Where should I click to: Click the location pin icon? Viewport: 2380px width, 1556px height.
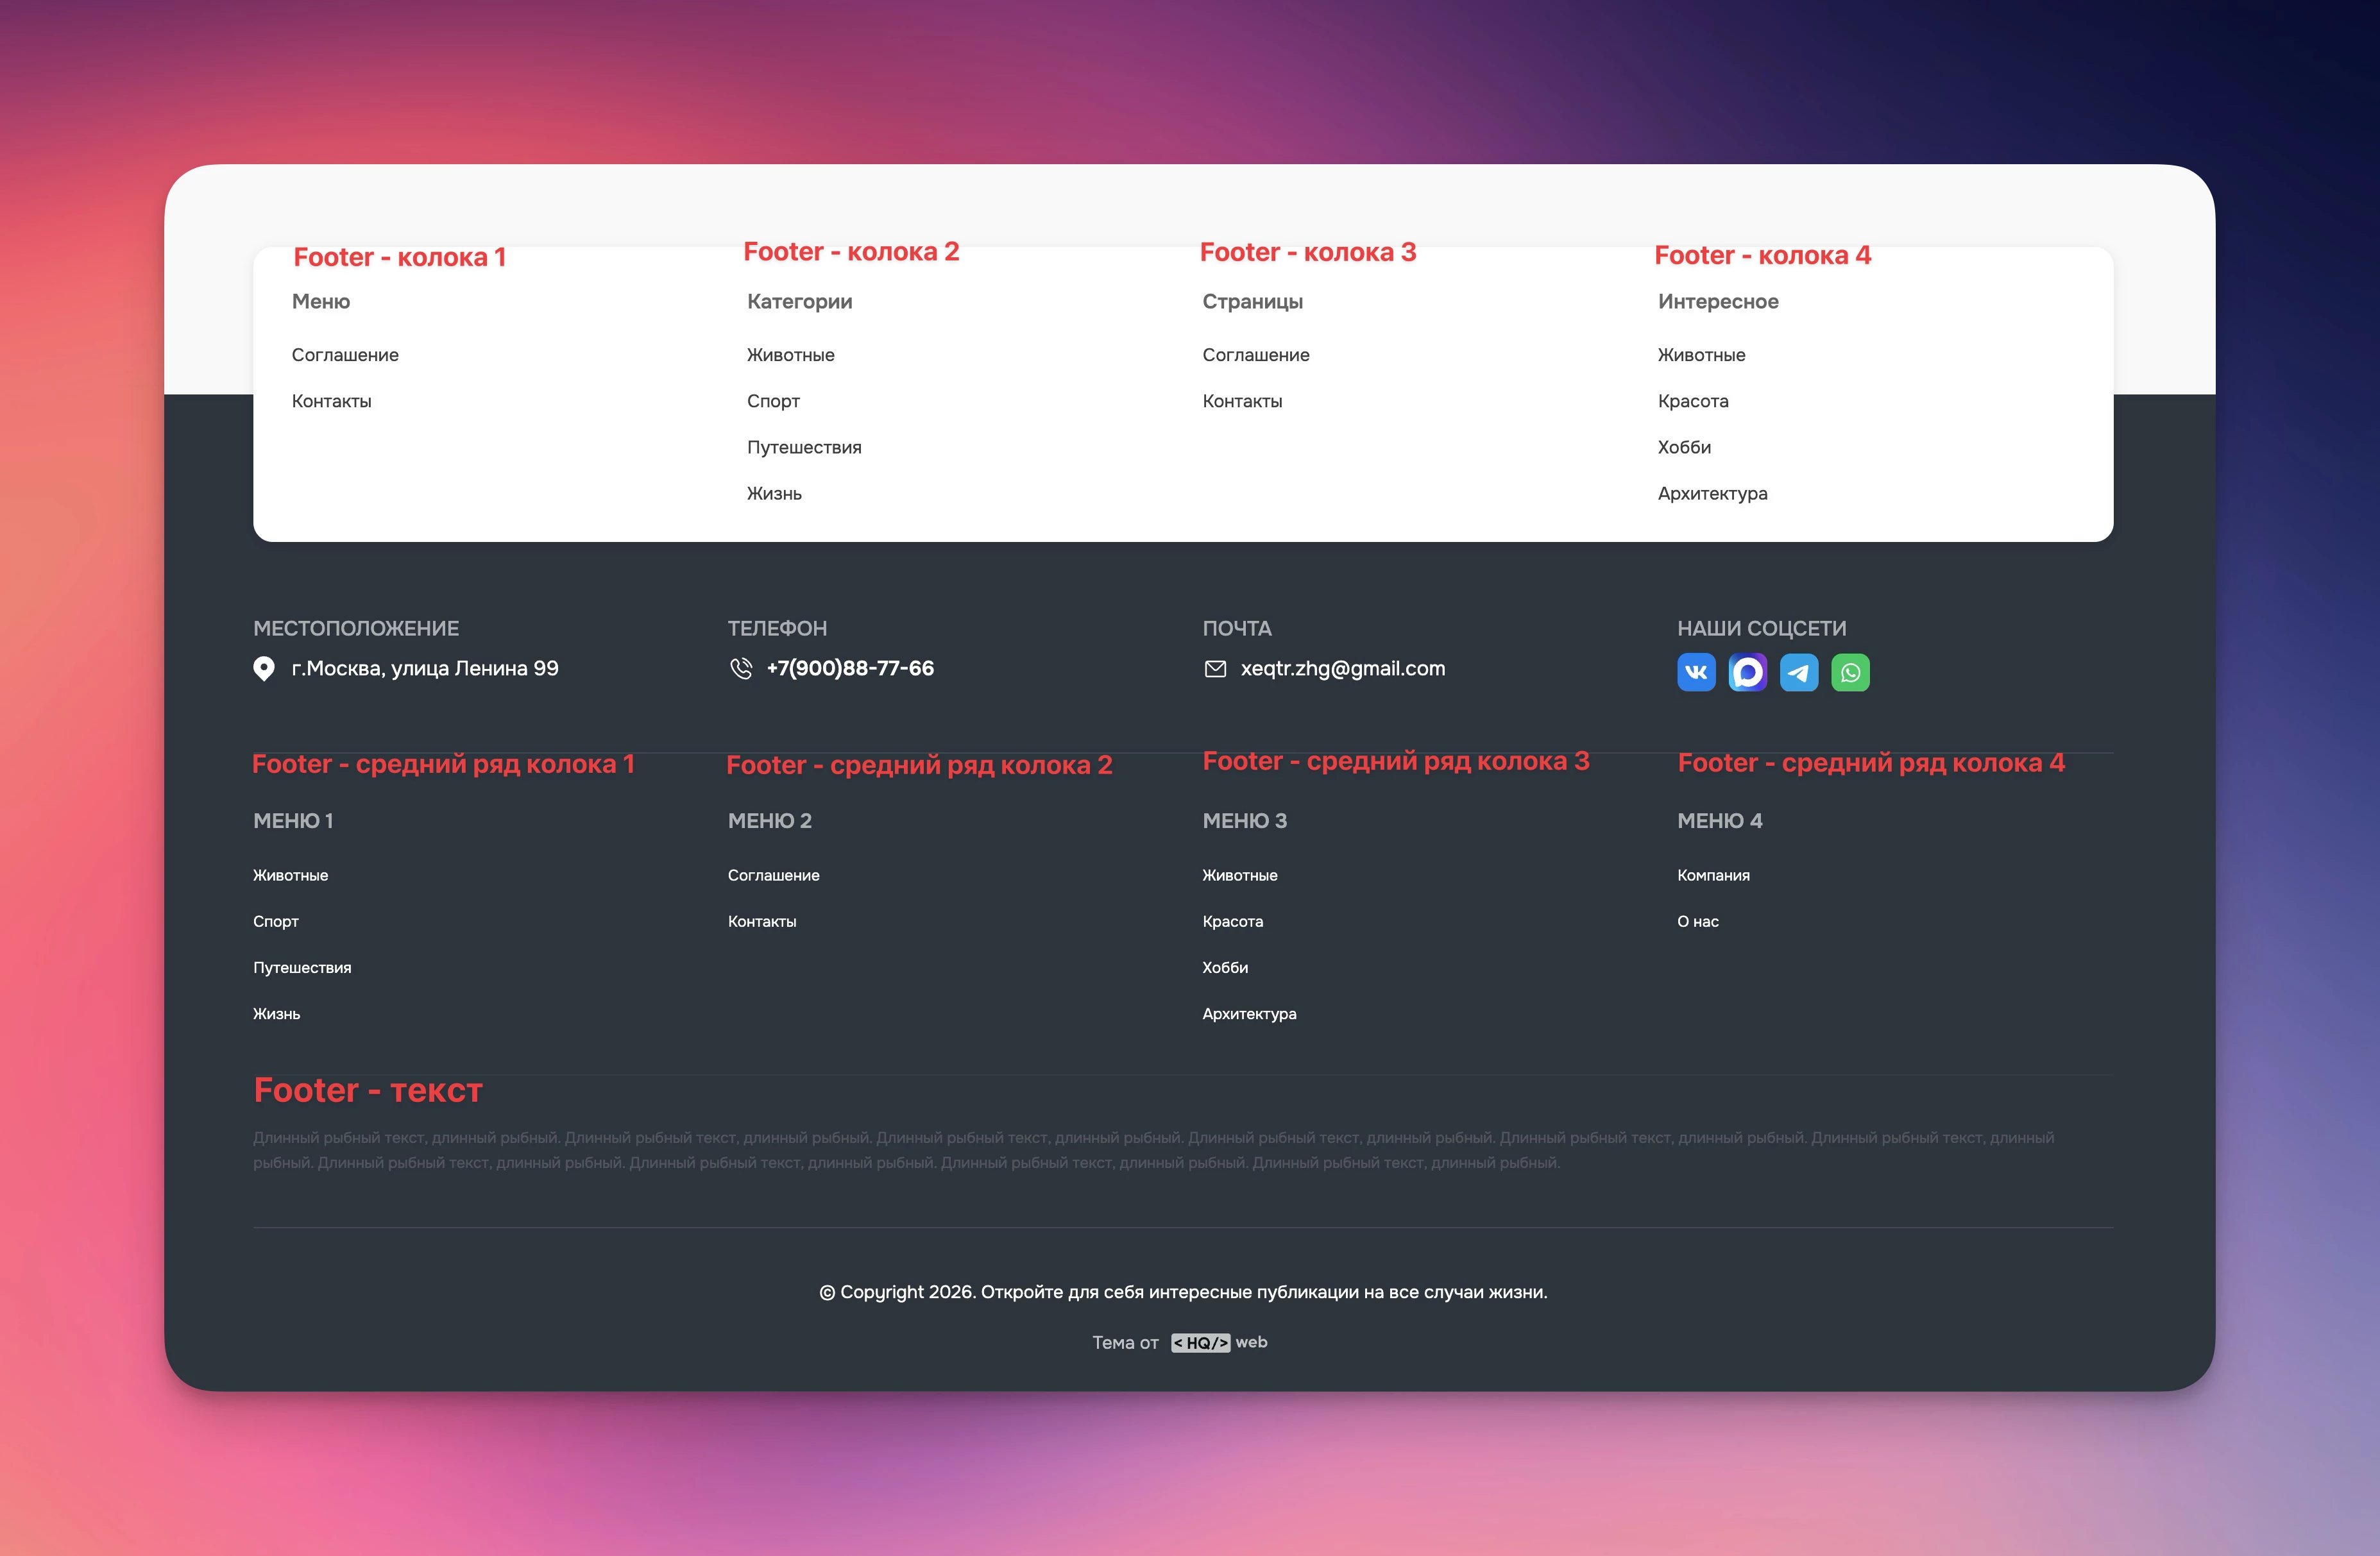pos(264,669)
